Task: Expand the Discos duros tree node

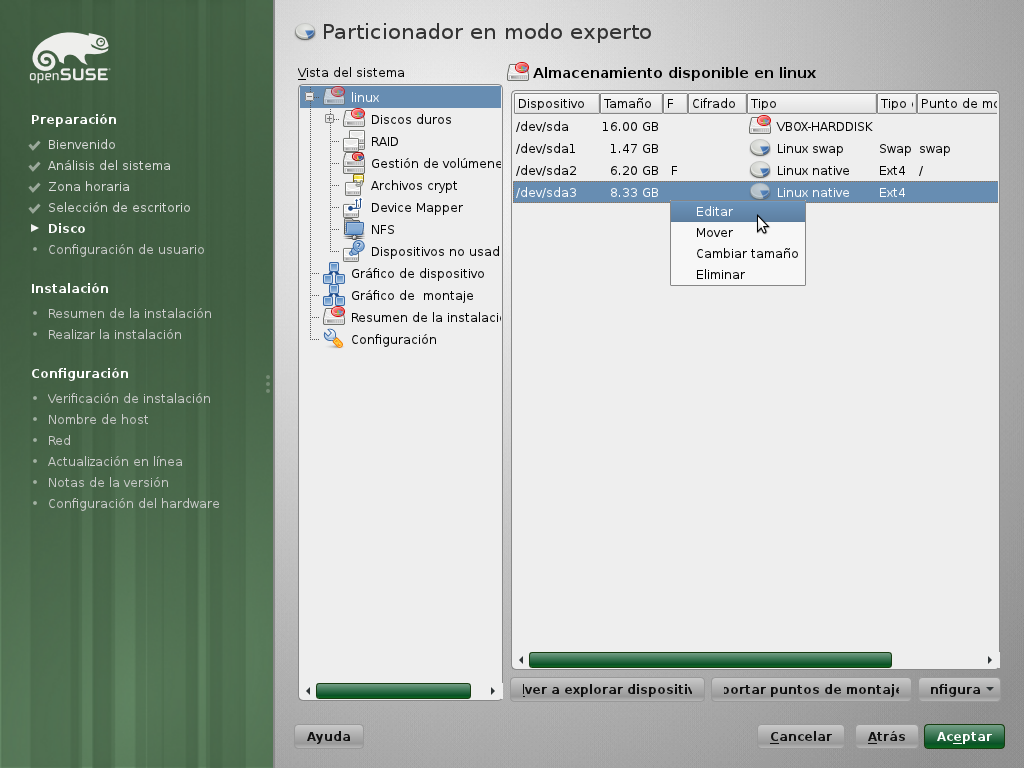Action: (x=329, y=119)
